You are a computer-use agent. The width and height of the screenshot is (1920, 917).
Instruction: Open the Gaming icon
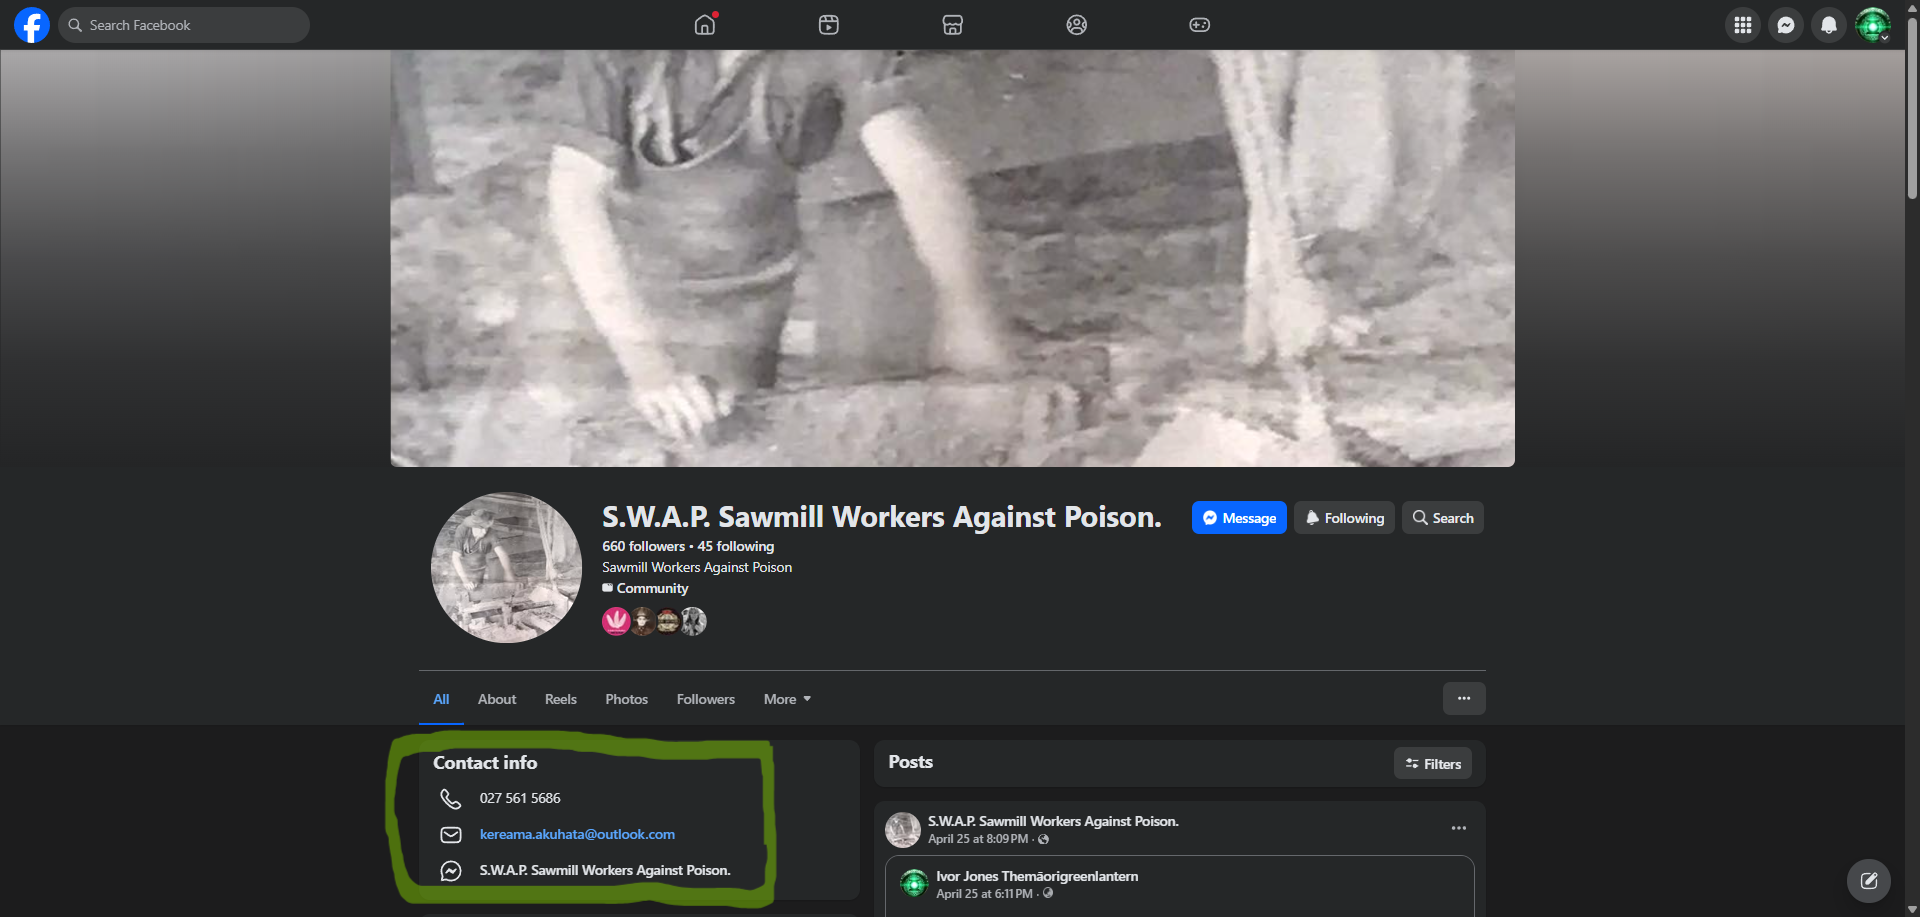click(1200, 25)
